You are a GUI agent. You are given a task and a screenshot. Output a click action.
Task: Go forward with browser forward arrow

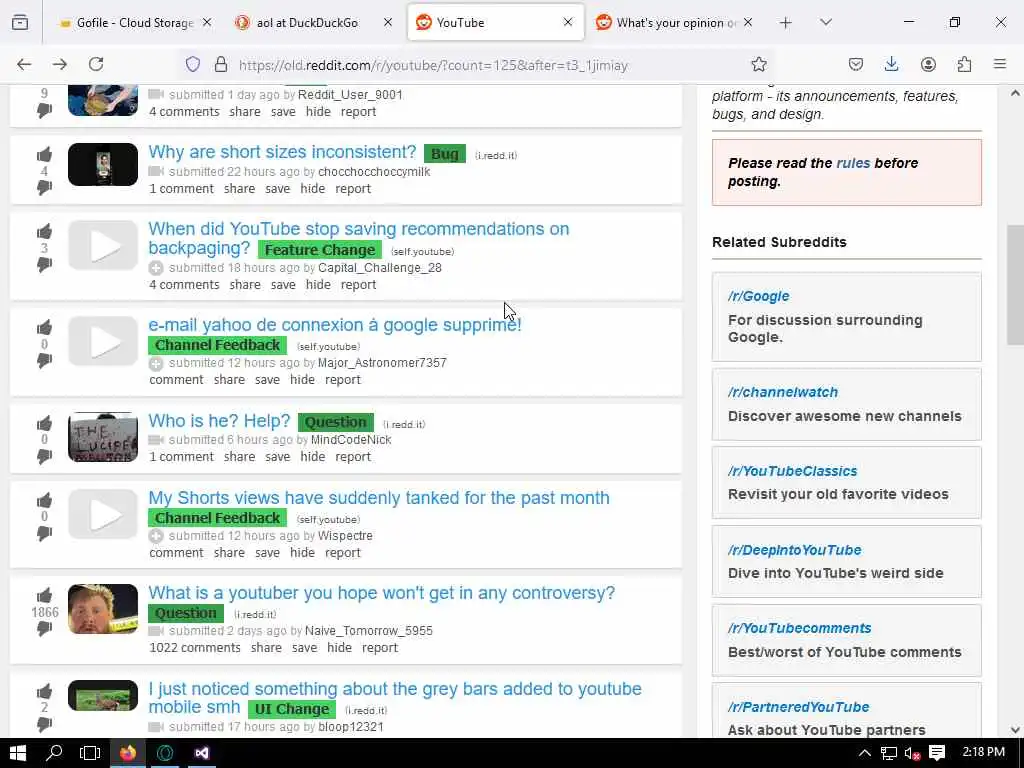60,64
